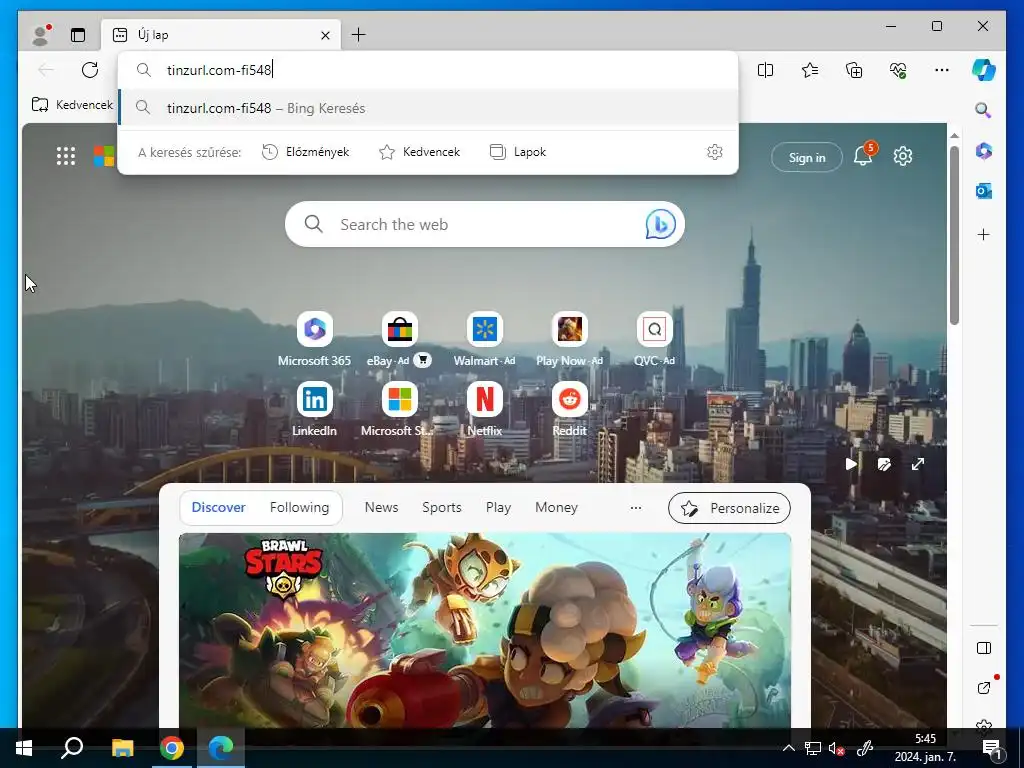Open the Windows notification center
This screenshot has width=1024, height=768.
click(992, 749)
